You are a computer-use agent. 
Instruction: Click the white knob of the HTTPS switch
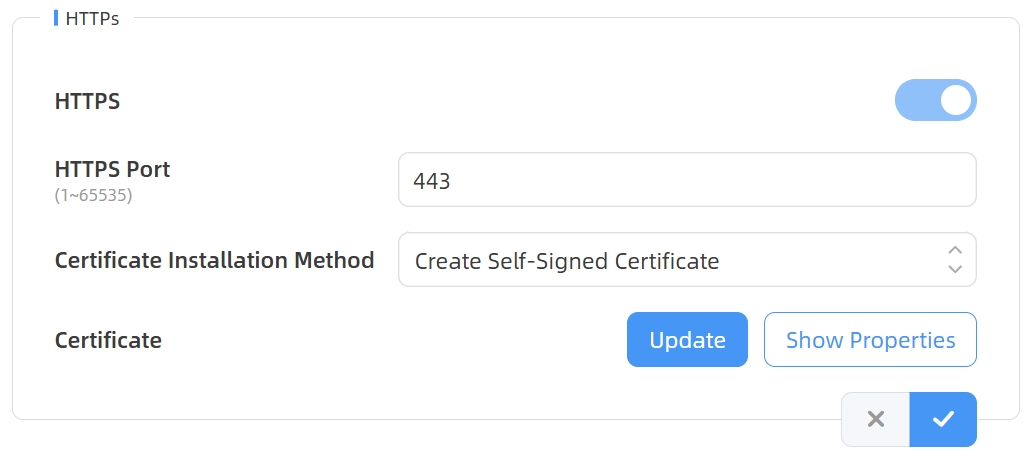(956, 100)
